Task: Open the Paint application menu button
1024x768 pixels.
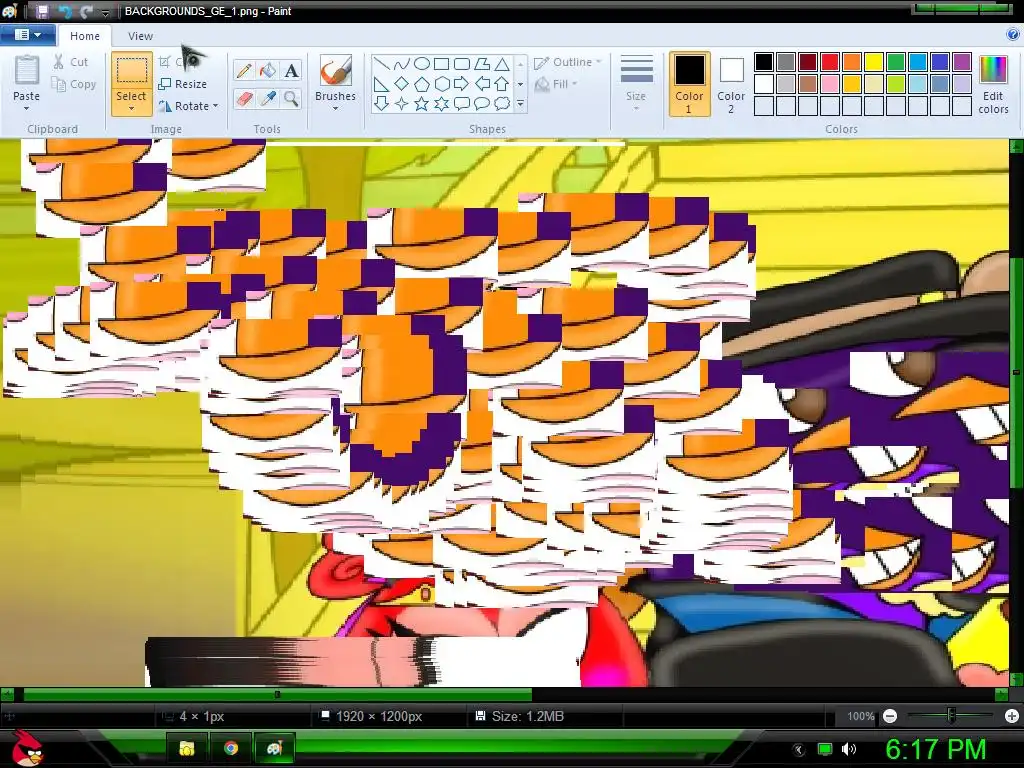Action: point(27,35)
